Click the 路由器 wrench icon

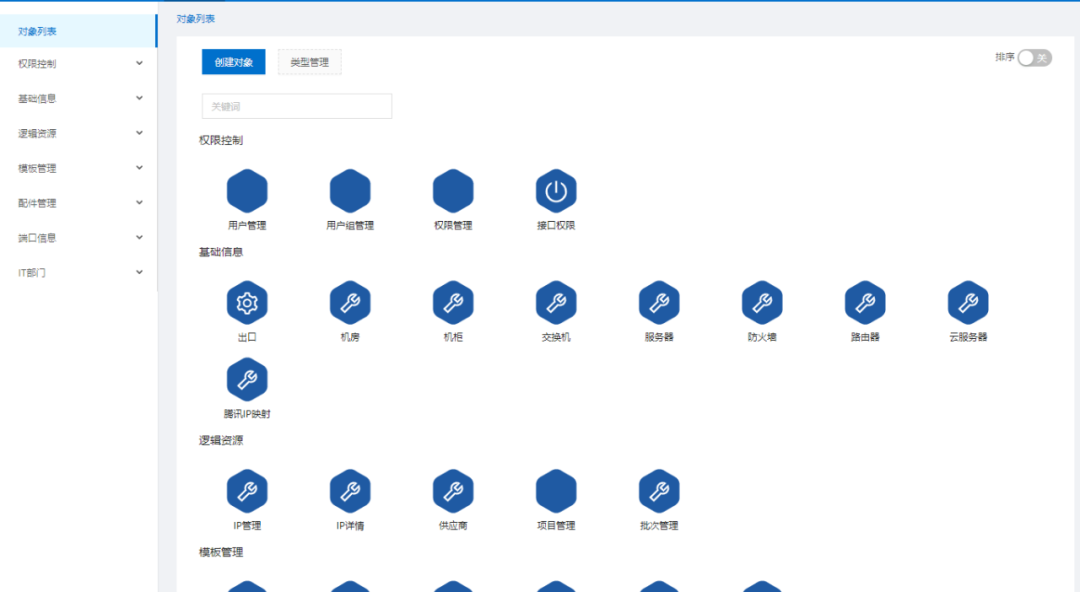865,303
